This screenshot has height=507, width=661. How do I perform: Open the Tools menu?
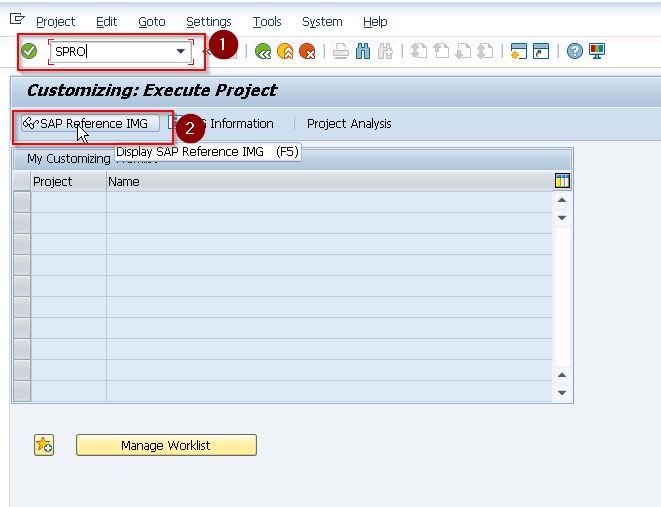(267, 21)
